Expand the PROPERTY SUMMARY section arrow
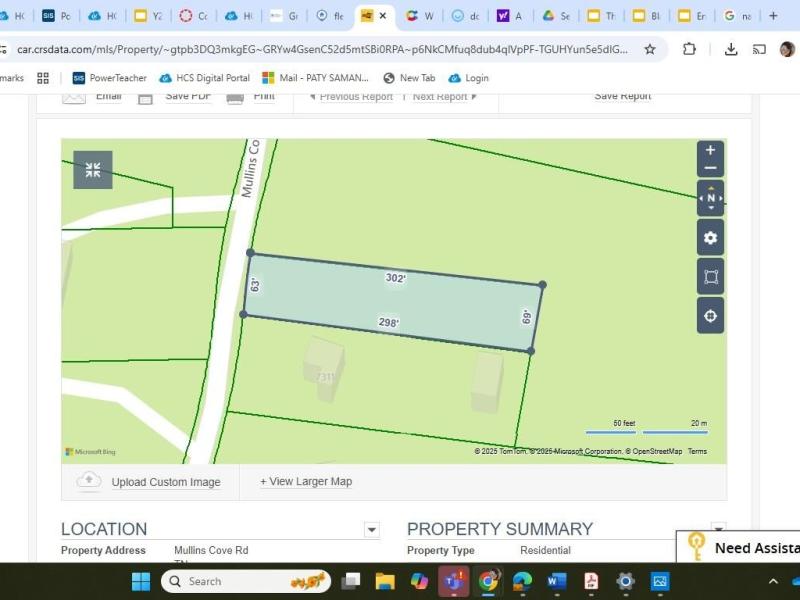 [x=718, y=527]
